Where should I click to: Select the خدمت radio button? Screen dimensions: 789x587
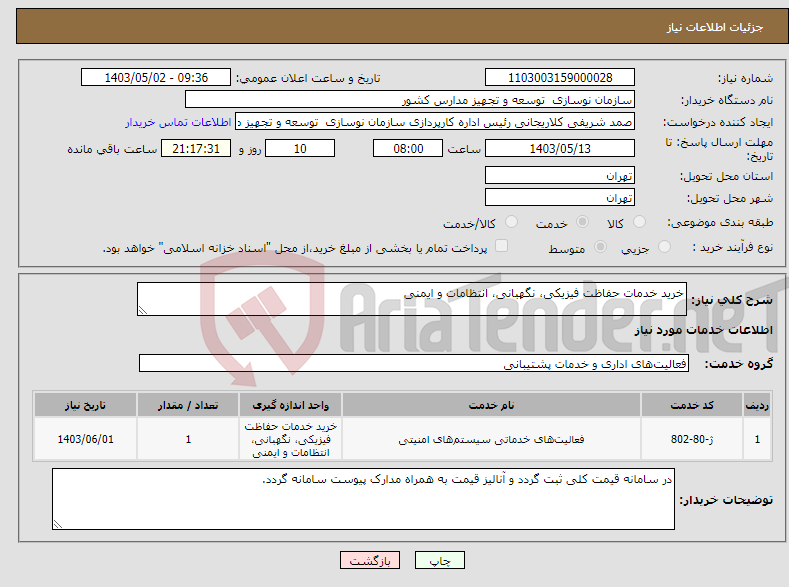coord(582,222)
